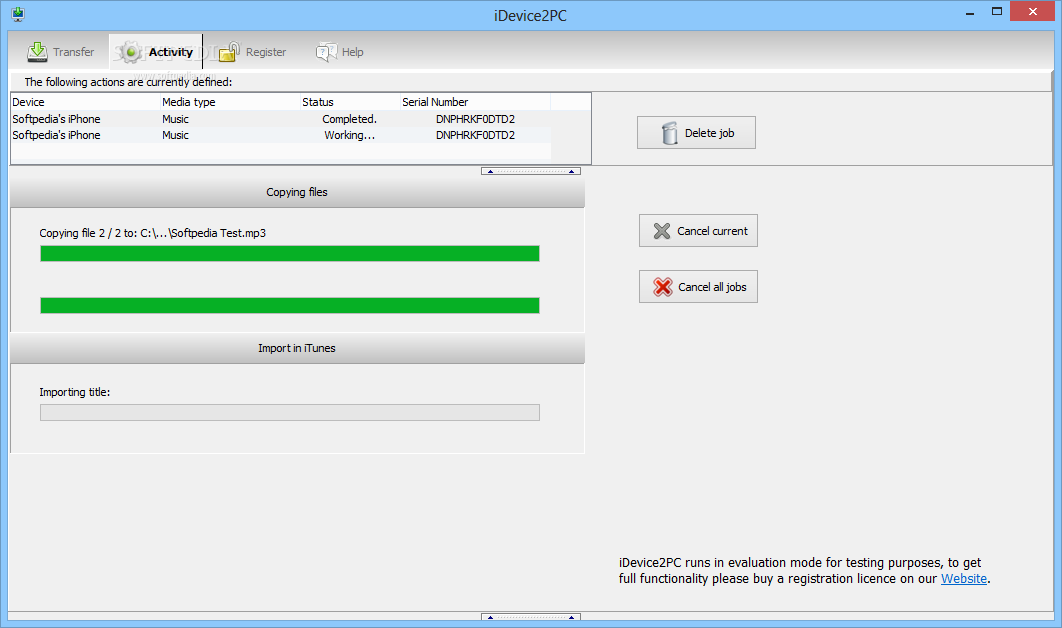This screenshot has height=628, width=1062.
Task: Click the 'Importing title:' label
Action: (75, 392)
